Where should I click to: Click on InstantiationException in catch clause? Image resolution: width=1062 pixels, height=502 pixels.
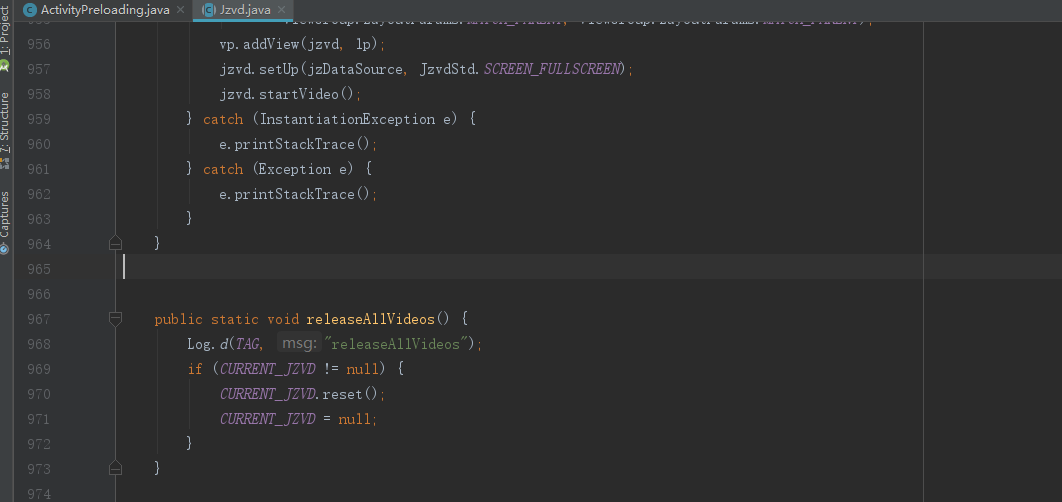[347, 119]
